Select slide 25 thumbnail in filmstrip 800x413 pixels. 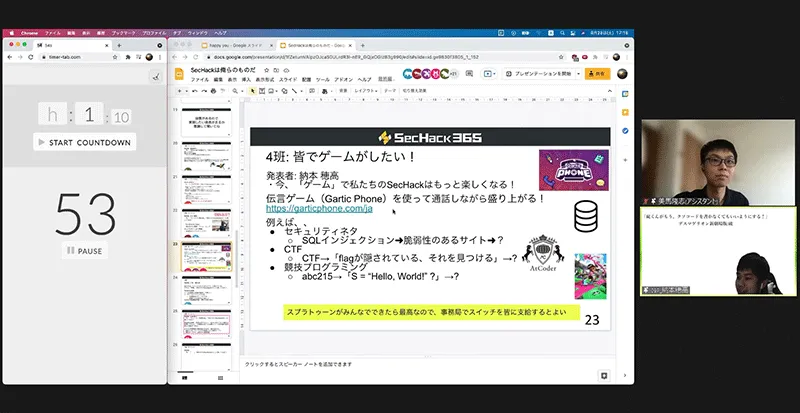(x=206, y=324)
